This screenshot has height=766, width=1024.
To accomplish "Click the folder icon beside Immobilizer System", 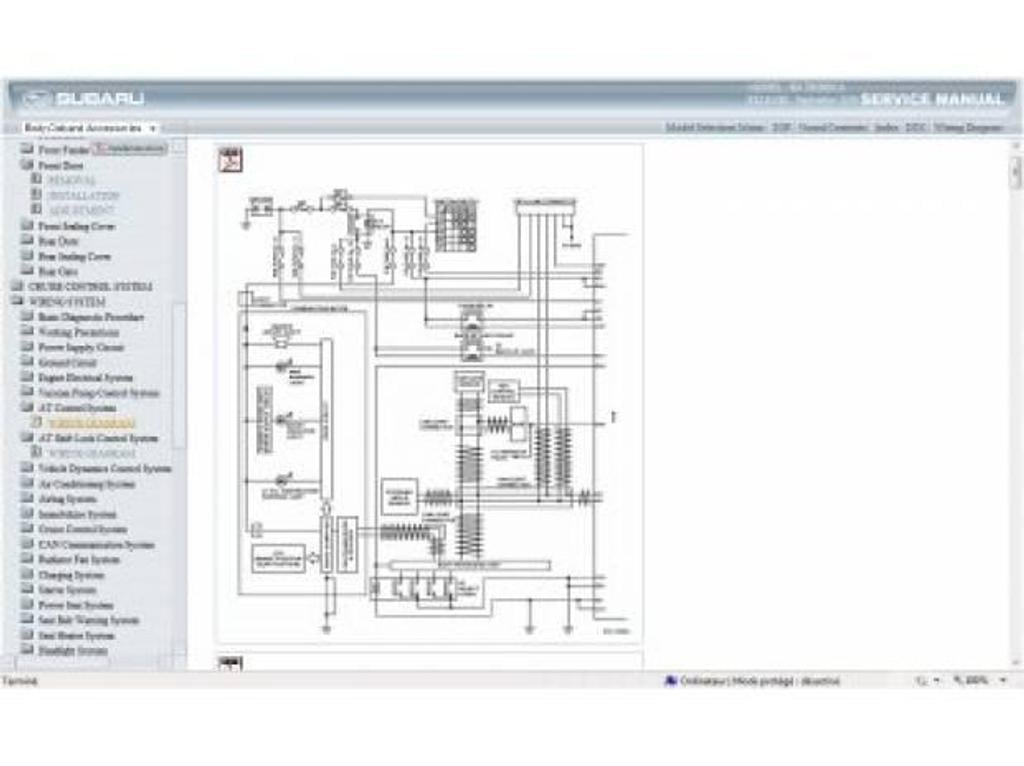I will [27, 513].
